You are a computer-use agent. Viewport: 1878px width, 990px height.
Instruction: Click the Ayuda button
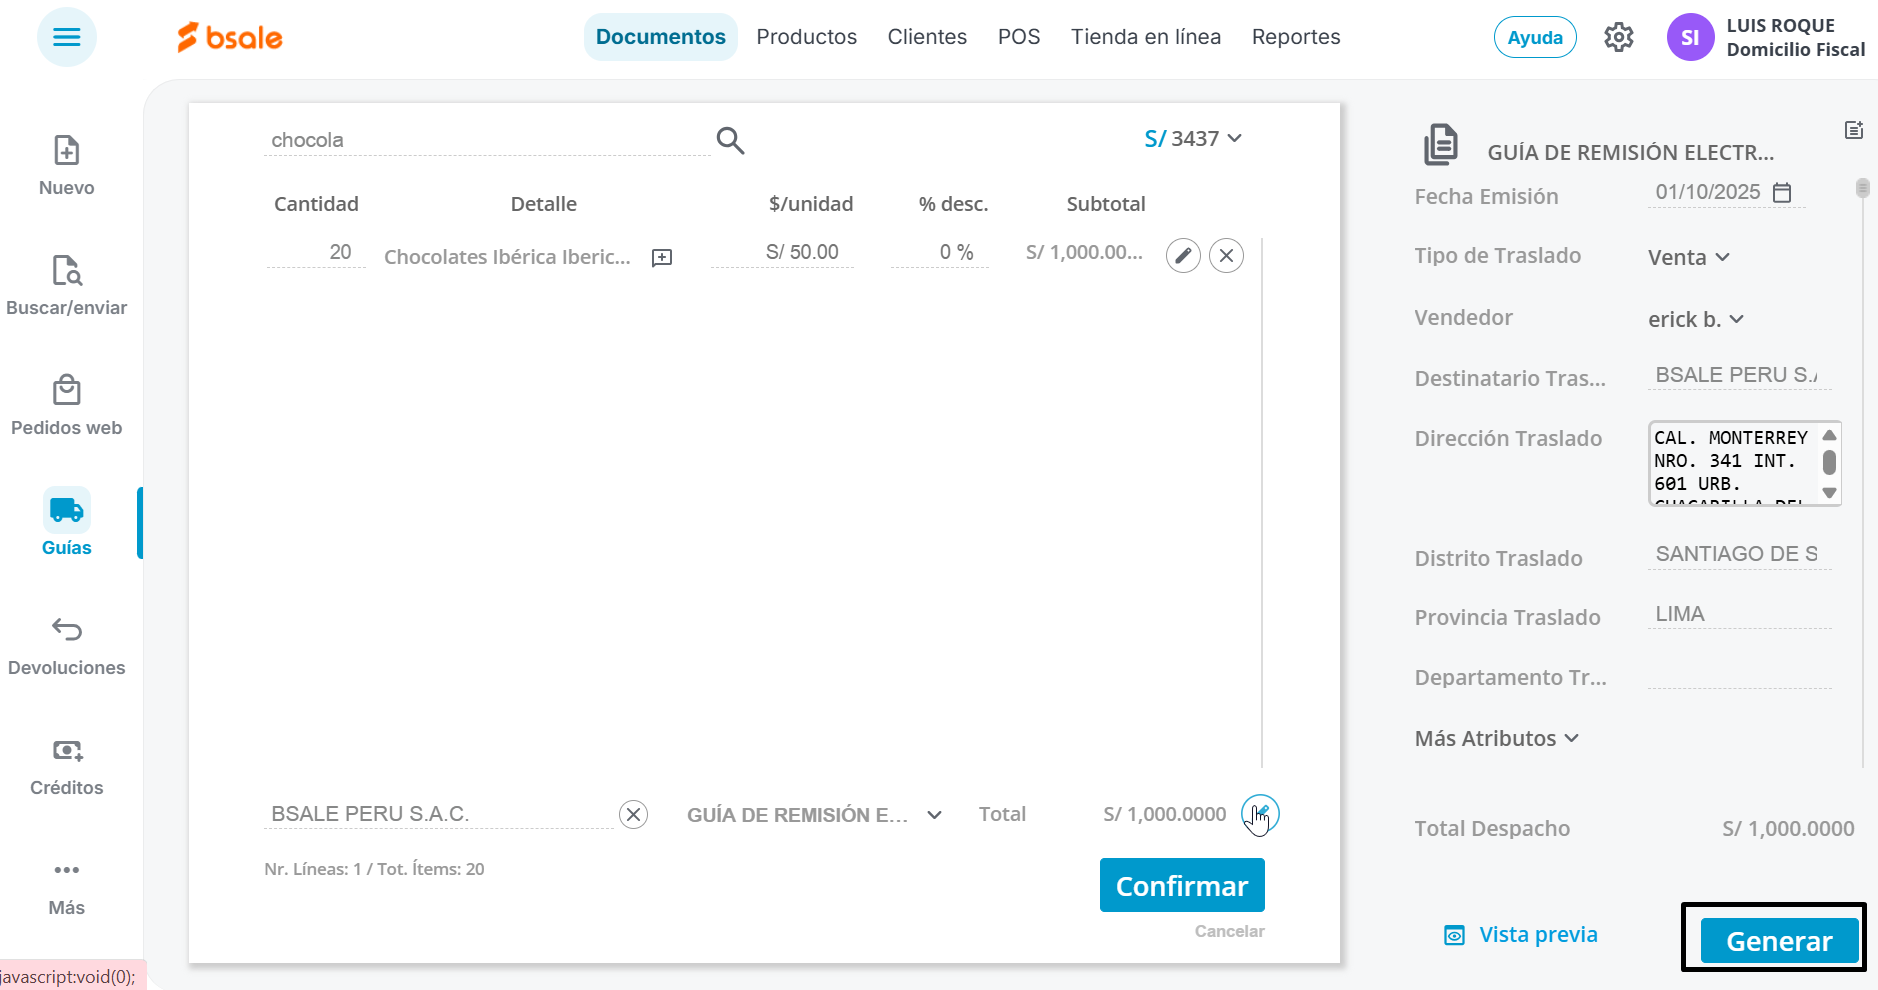pyautogui.click(x=1535, y=37)
